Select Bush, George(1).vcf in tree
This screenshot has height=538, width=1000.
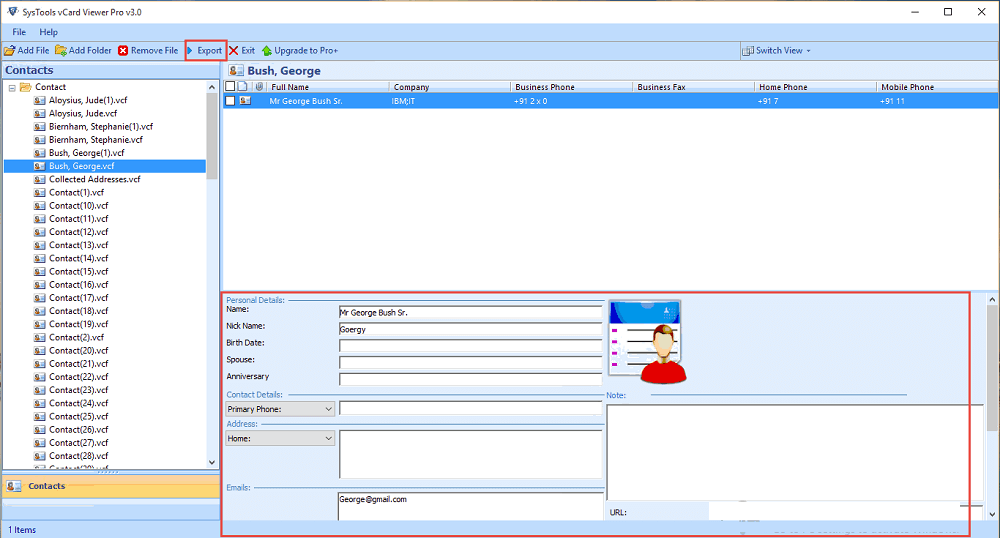tap(87, 153)
